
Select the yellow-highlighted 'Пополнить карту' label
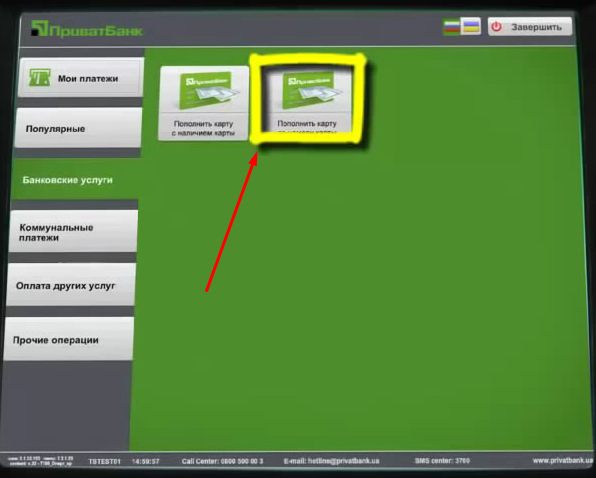pyautogui.click(x=307, y=125)
